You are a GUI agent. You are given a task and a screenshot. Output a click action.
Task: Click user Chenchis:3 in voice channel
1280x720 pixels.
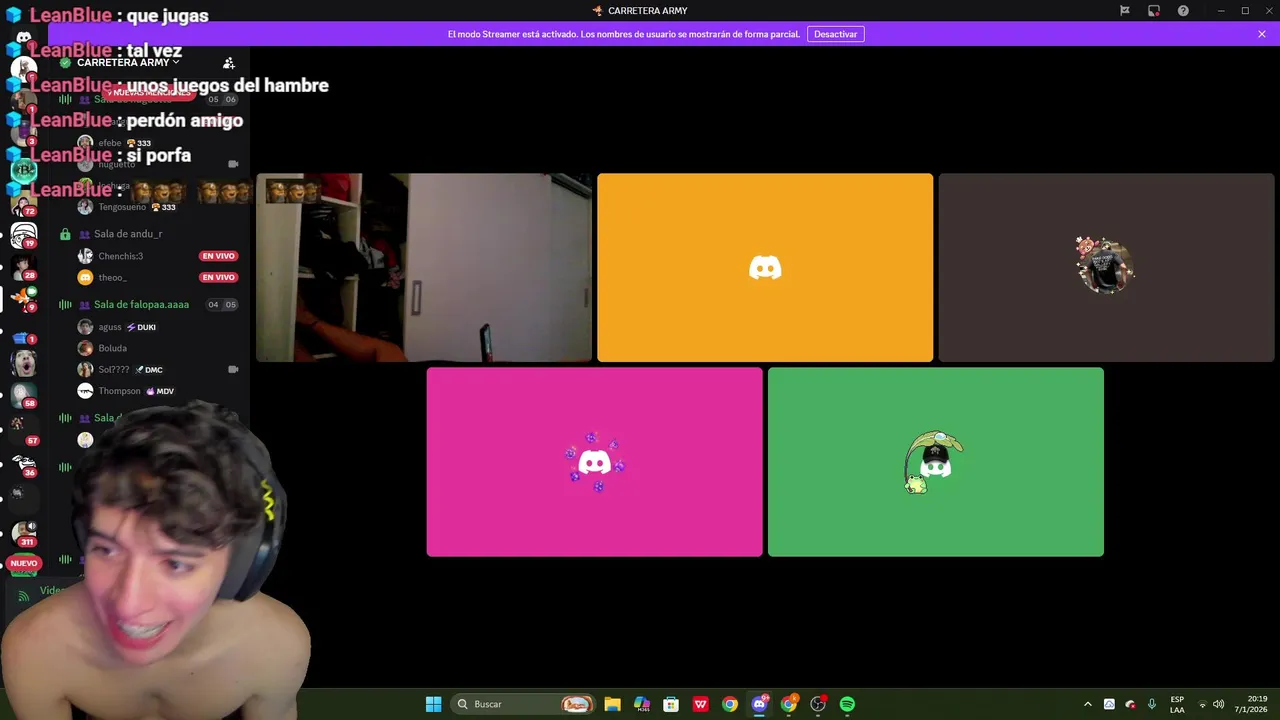(x=120, y=256)
